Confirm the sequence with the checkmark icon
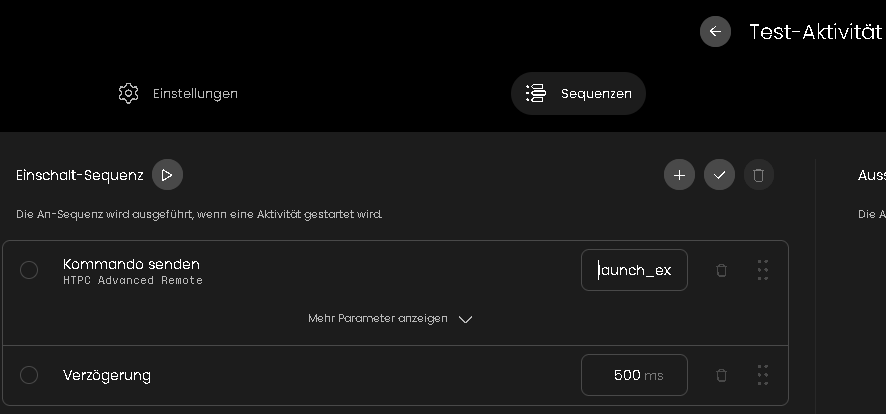Screen dimensions: 886x414 coord(719,175)
